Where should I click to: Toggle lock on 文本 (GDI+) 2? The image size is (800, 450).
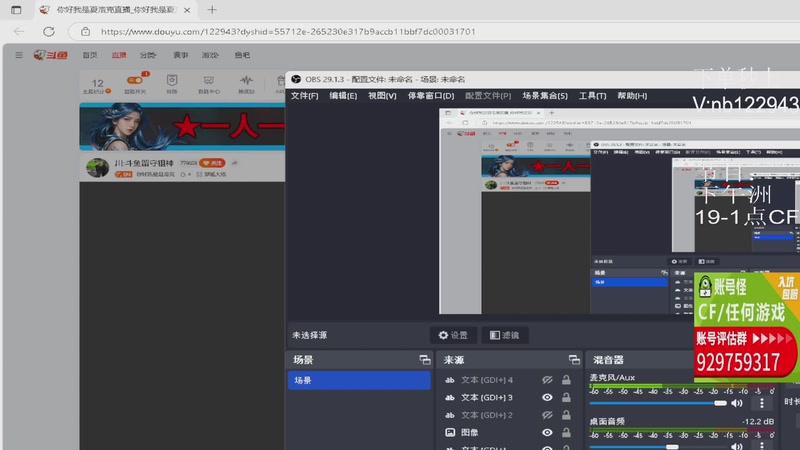[x=566, y=415]
